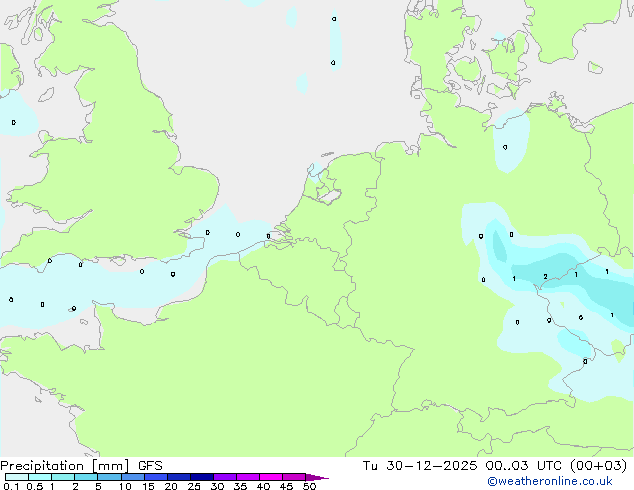This screenshot has width=634, height=490.
Task: Click the 30–35 mm purple legend swatch
Action: (x=225, y=477)
